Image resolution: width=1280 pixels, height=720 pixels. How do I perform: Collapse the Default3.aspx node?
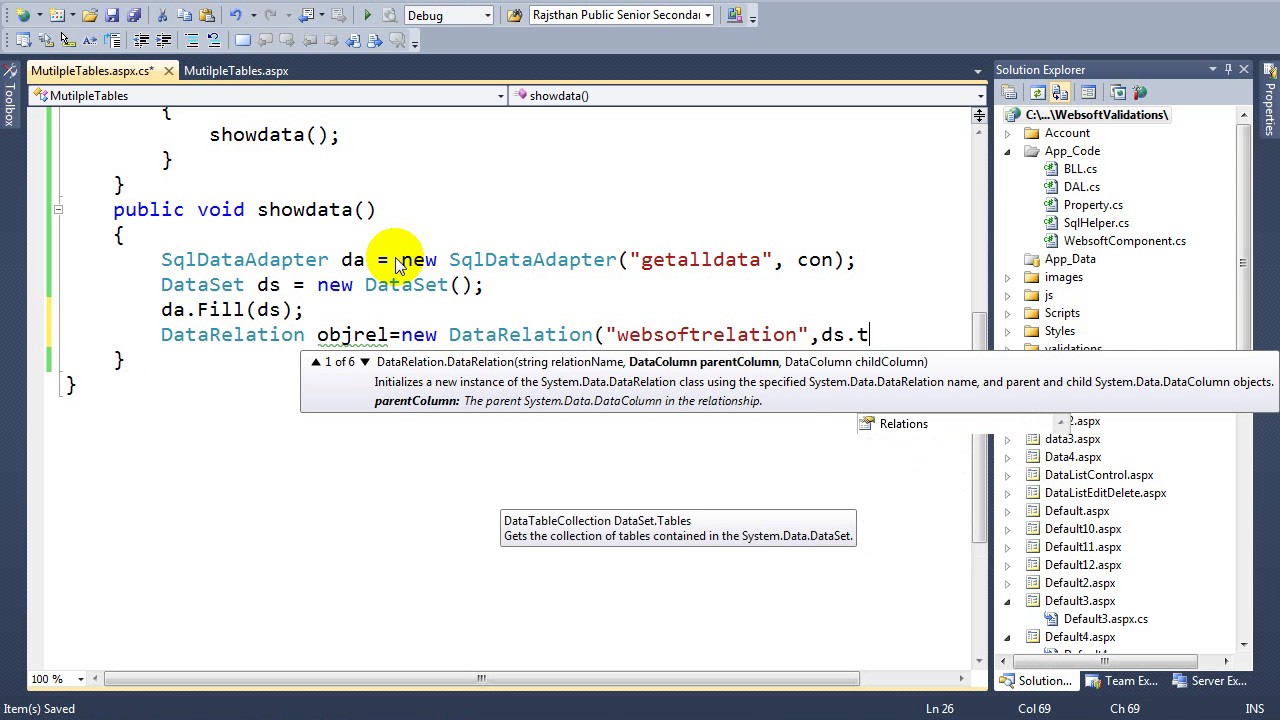click(x=1008, y=601)
